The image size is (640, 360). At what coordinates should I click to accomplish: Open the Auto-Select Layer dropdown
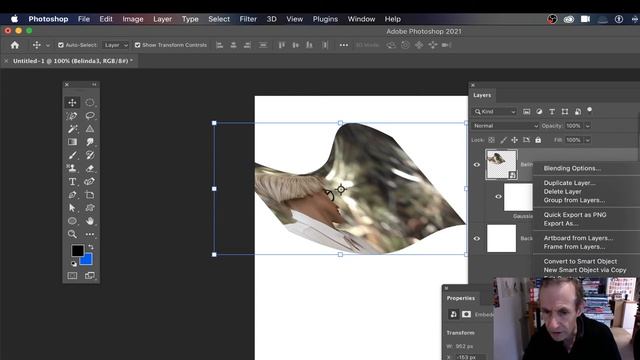click(x=116, y=45)
